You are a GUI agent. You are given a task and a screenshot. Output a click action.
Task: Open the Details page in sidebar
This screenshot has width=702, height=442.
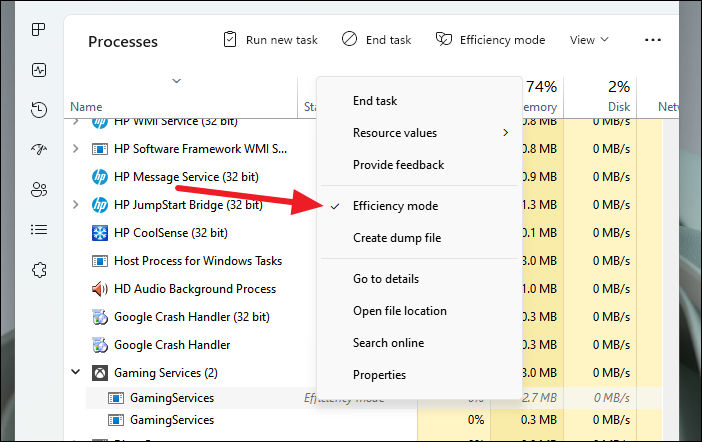[39, 230]
